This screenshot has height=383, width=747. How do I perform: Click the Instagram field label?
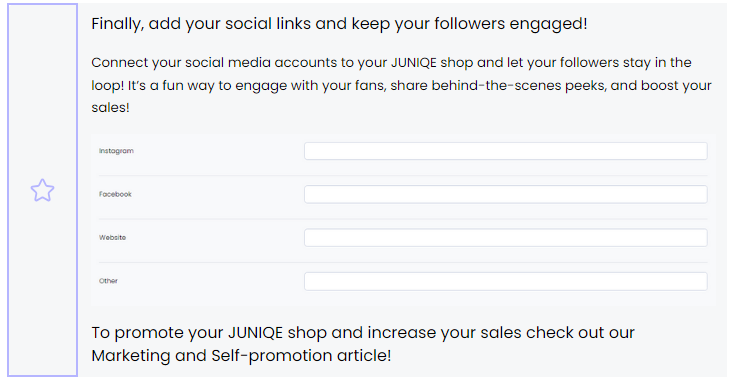(x=116, y=151)
